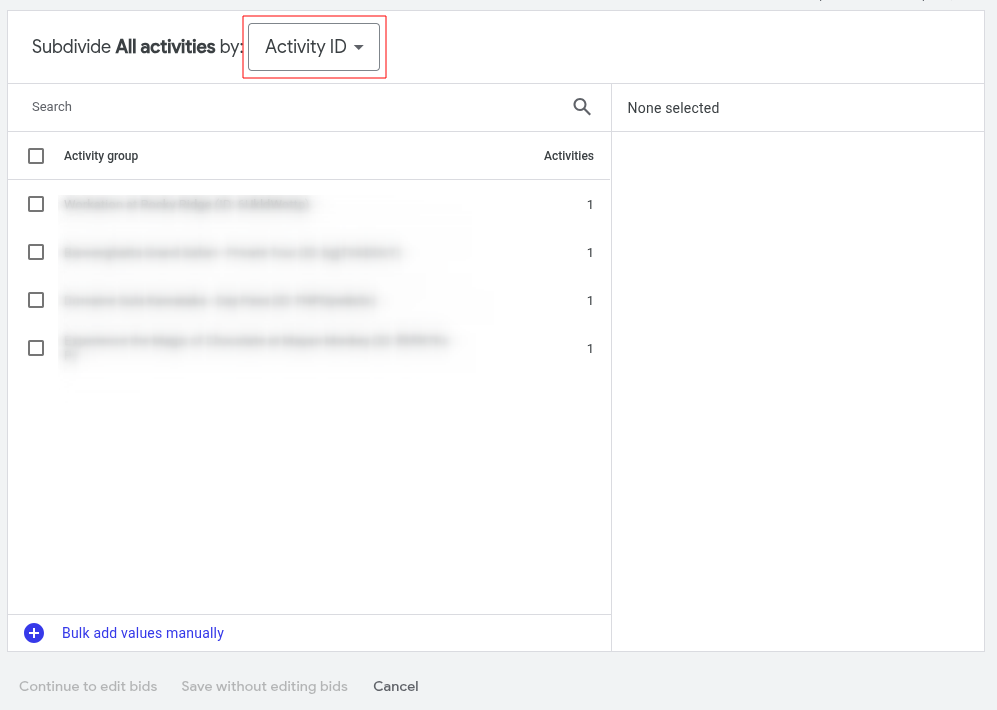Check the first activity row checkbox

(x=36, y=204)
